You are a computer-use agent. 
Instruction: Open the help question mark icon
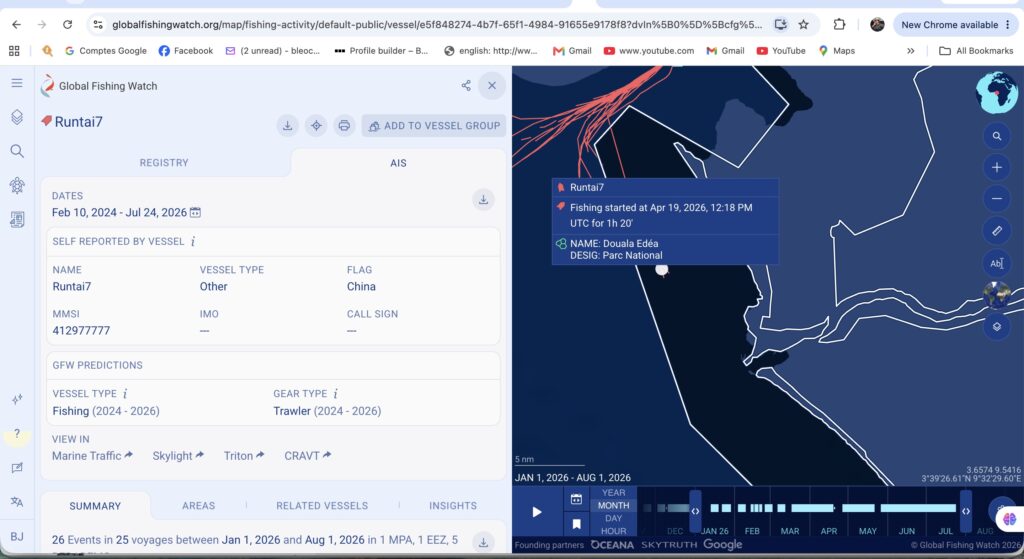coord(17,434)
